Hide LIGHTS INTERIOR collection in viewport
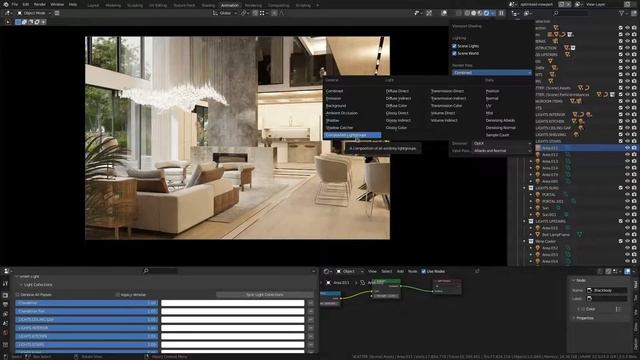 [x=627, y=115]
